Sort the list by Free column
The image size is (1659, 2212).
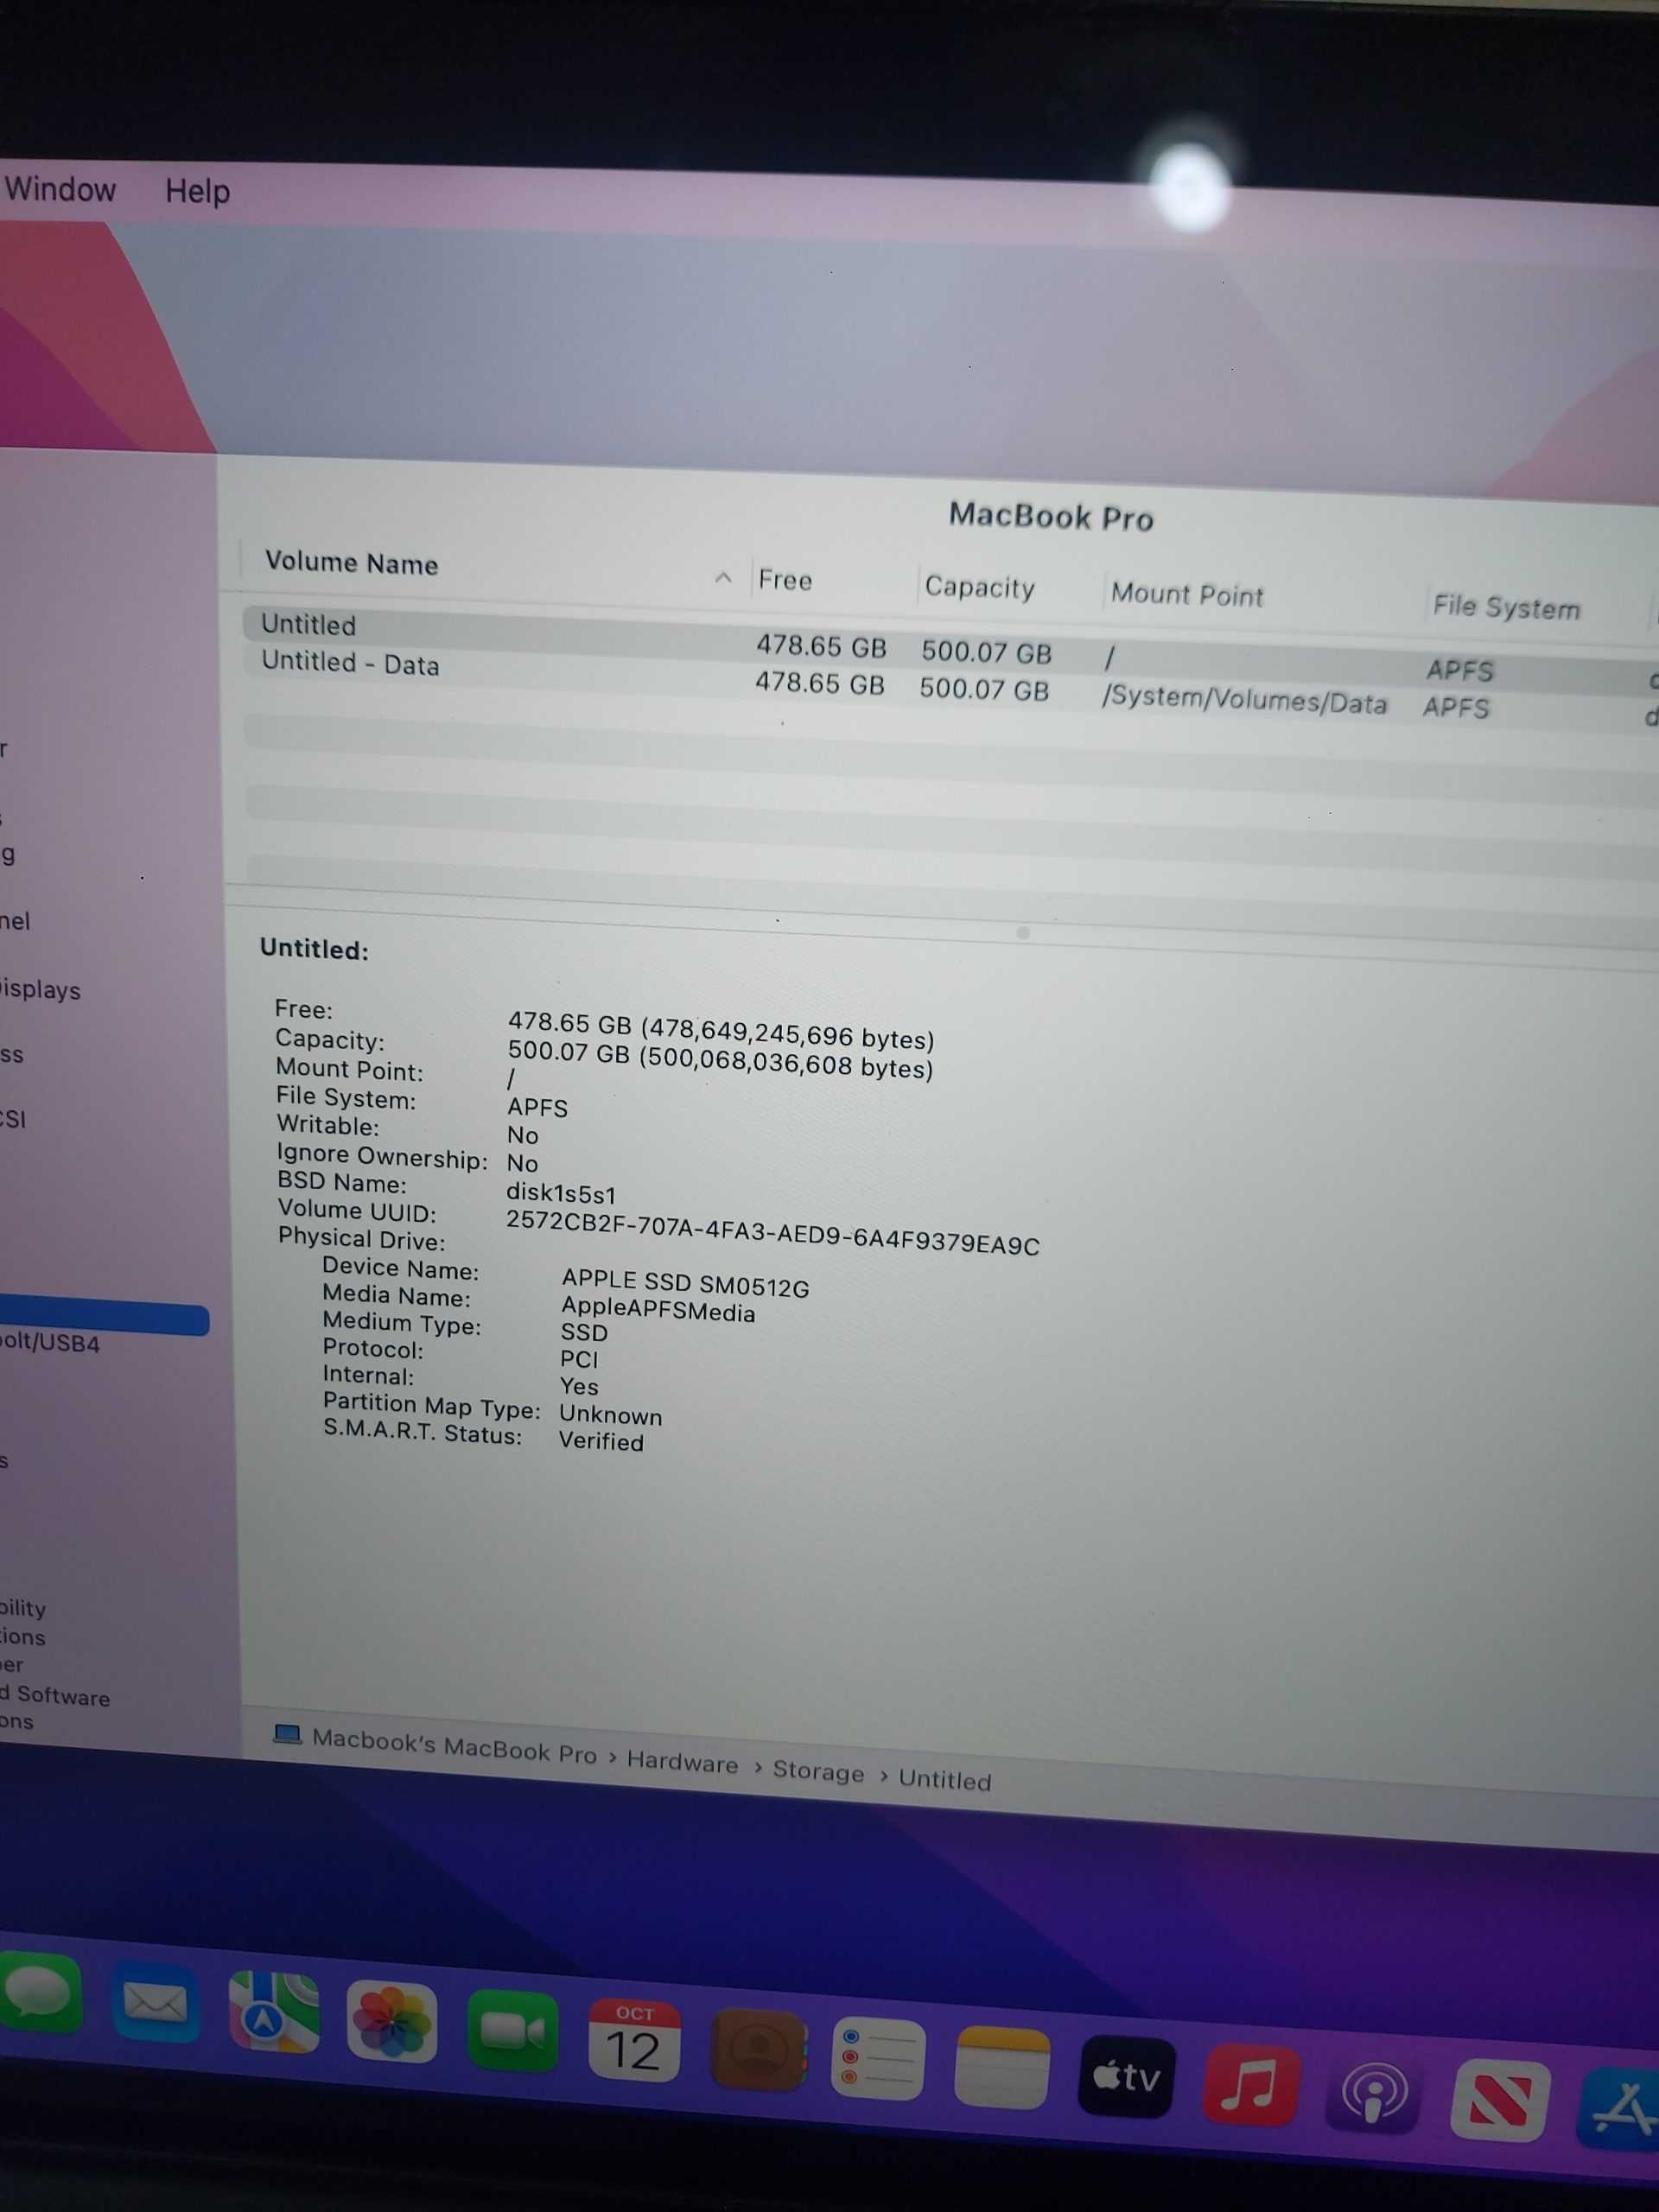click(x=785, y=580)
